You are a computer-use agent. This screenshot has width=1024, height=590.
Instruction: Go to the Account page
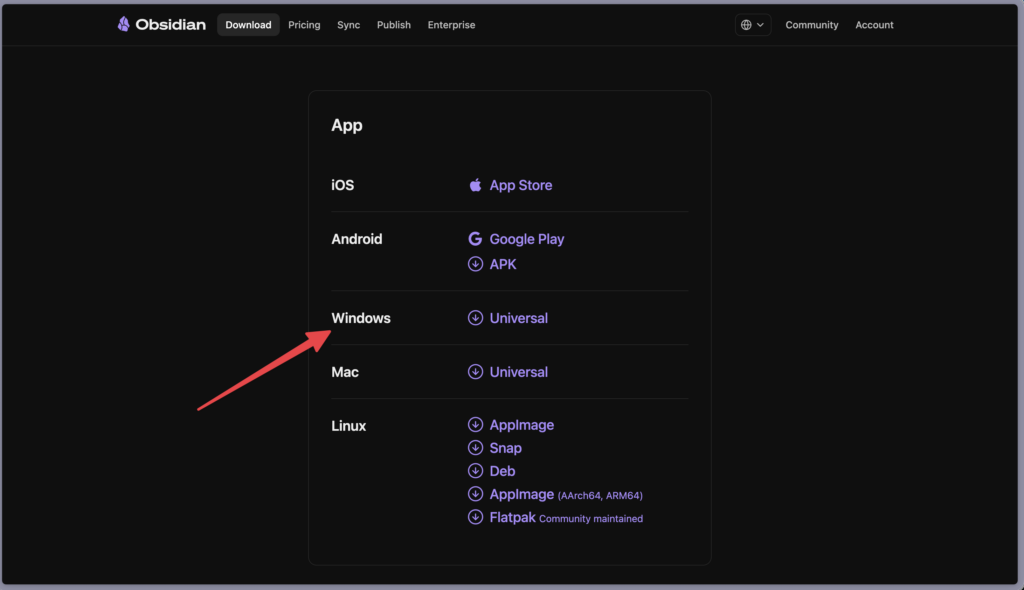point(874,25)
